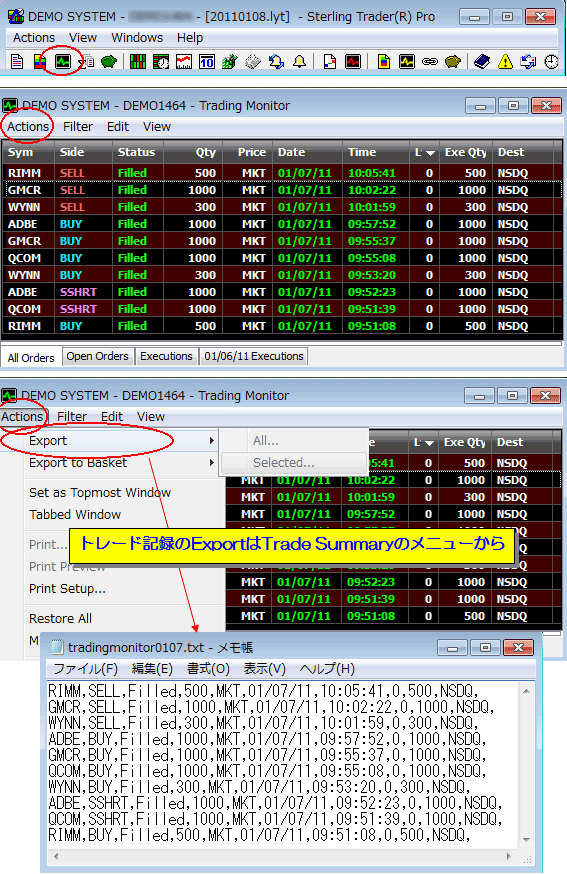Click the bell alert toolbar icon
The height and width of the screenshot is (874, 567).
click(x=300, y=61)
